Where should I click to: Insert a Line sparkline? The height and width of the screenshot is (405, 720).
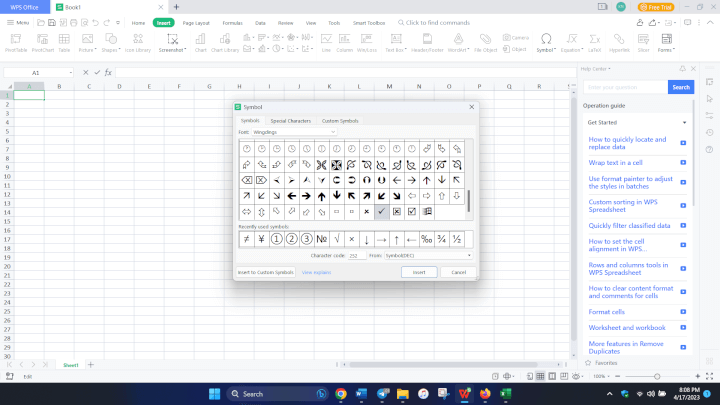point(326,43)
